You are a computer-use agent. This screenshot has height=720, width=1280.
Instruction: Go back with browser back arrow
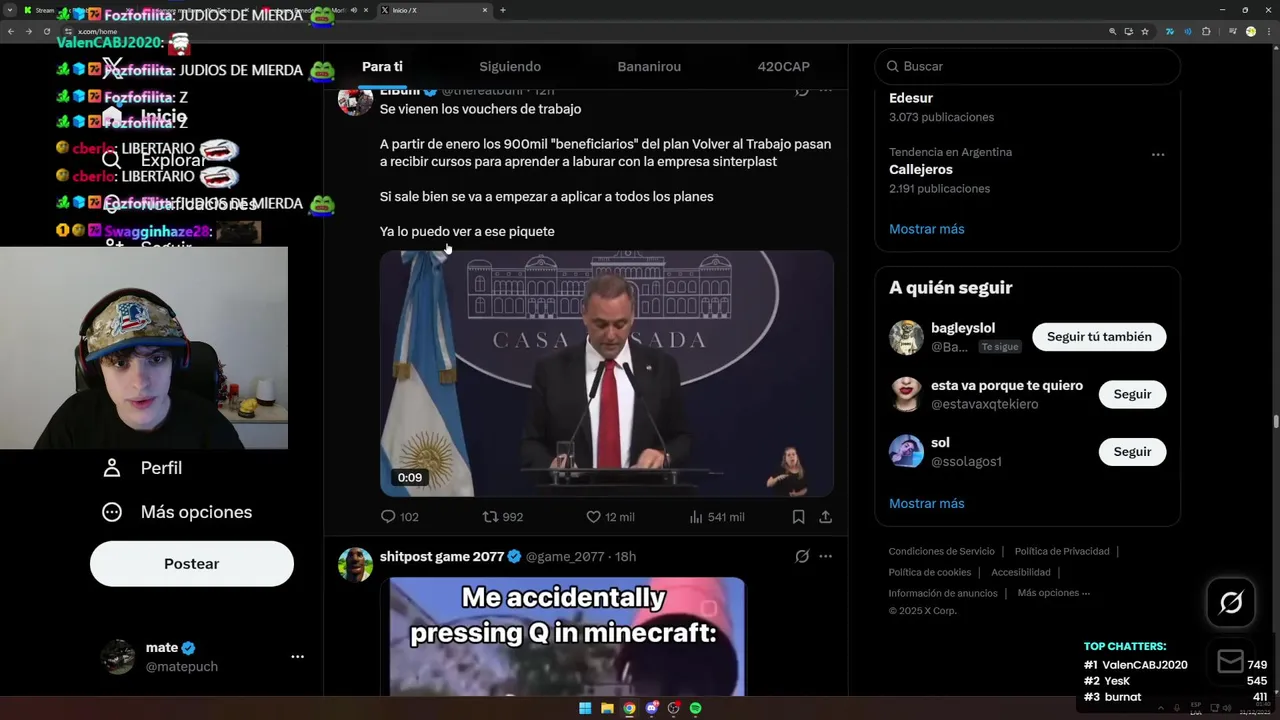click(x=11, y=31)
